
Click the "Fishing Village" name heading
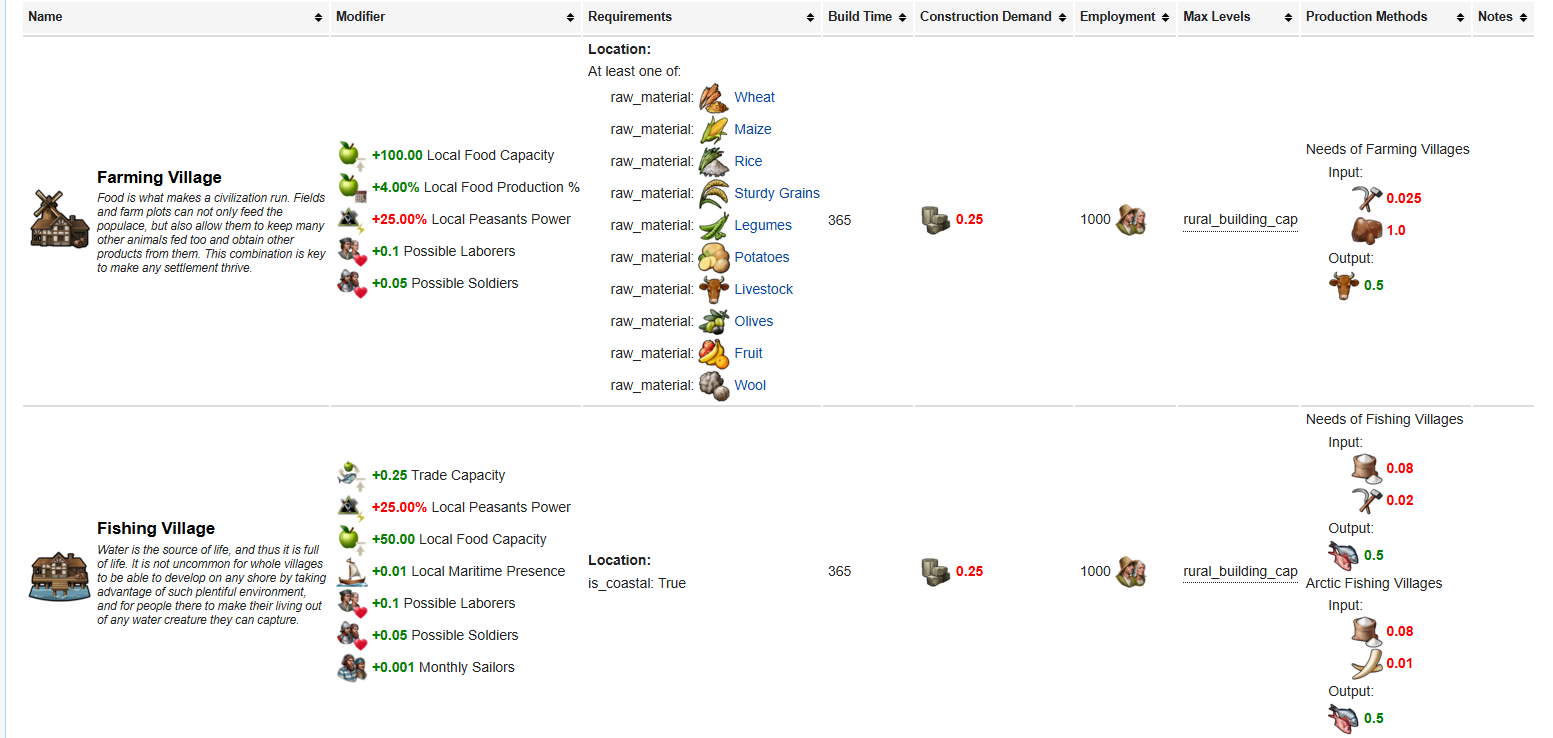(156, 528)
